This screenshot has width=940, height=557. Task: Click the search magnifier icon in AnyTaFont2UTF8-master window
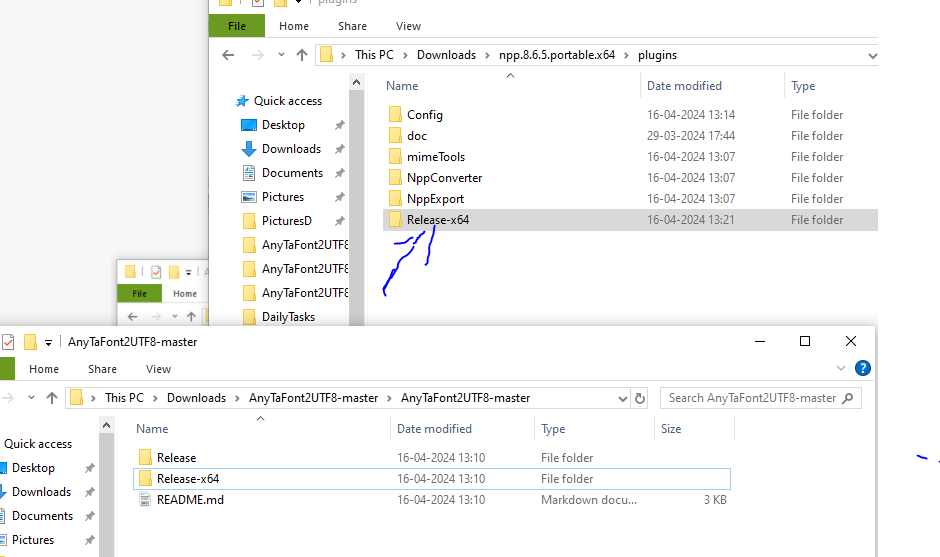point(848,398)
